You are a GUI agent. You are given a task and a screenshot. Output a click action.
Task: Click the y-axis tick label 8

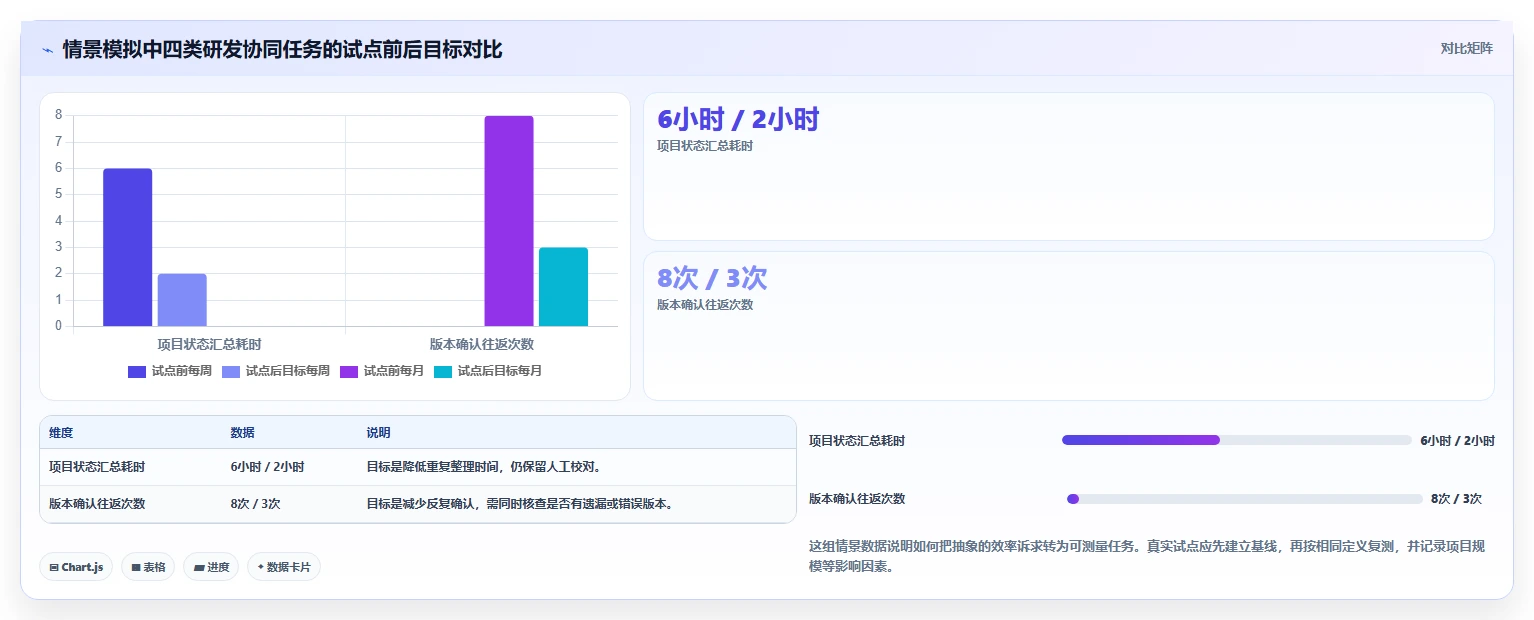tap(58, 115)
